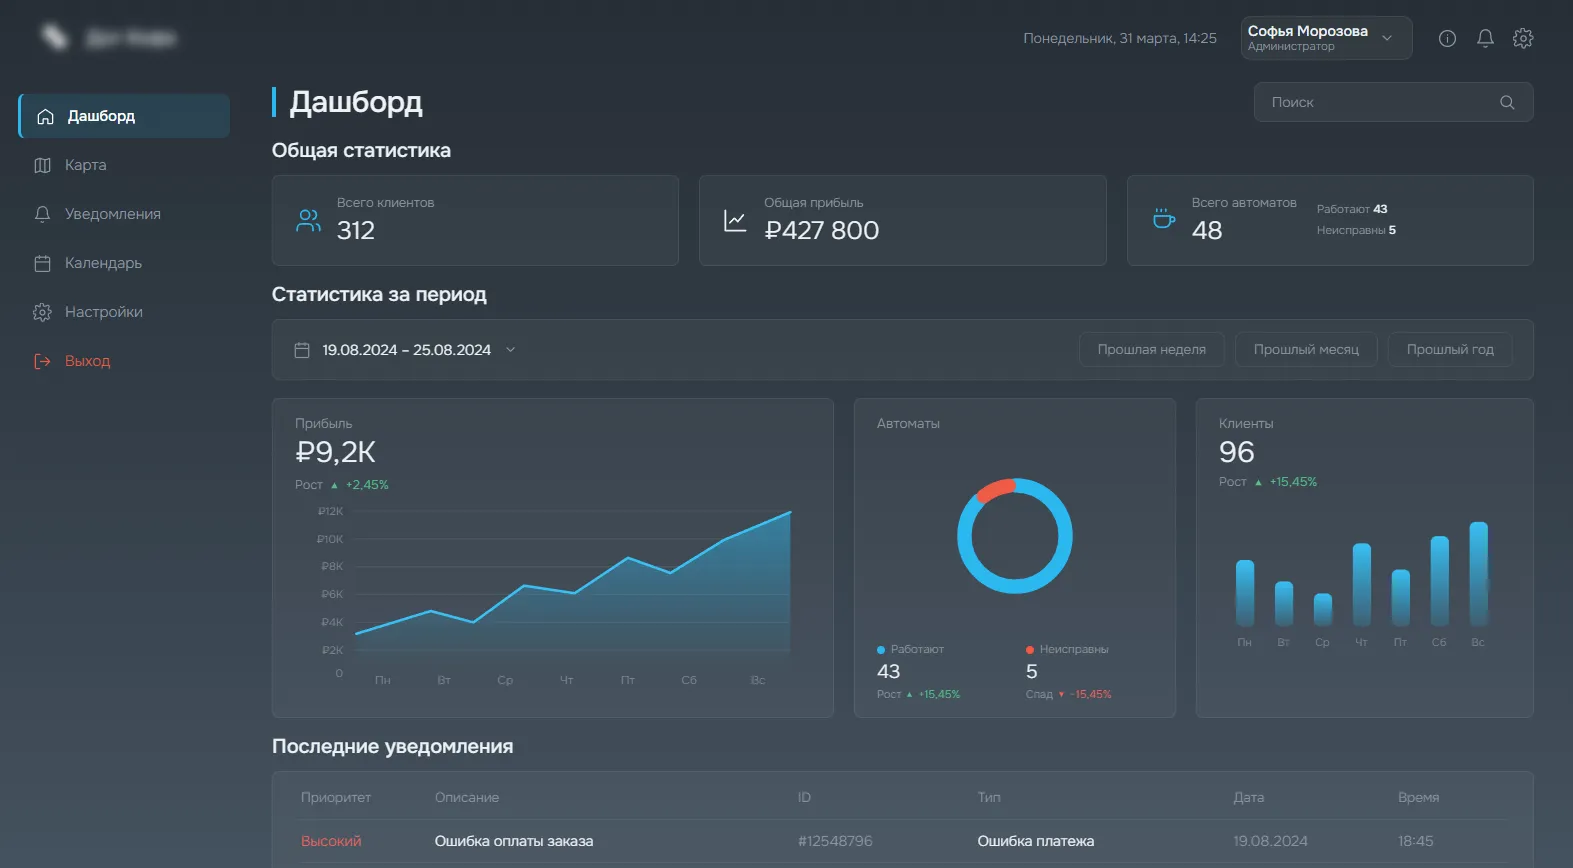Click ID column header
The height and width of the screenshot is (868, 1573).
point(804,797)
